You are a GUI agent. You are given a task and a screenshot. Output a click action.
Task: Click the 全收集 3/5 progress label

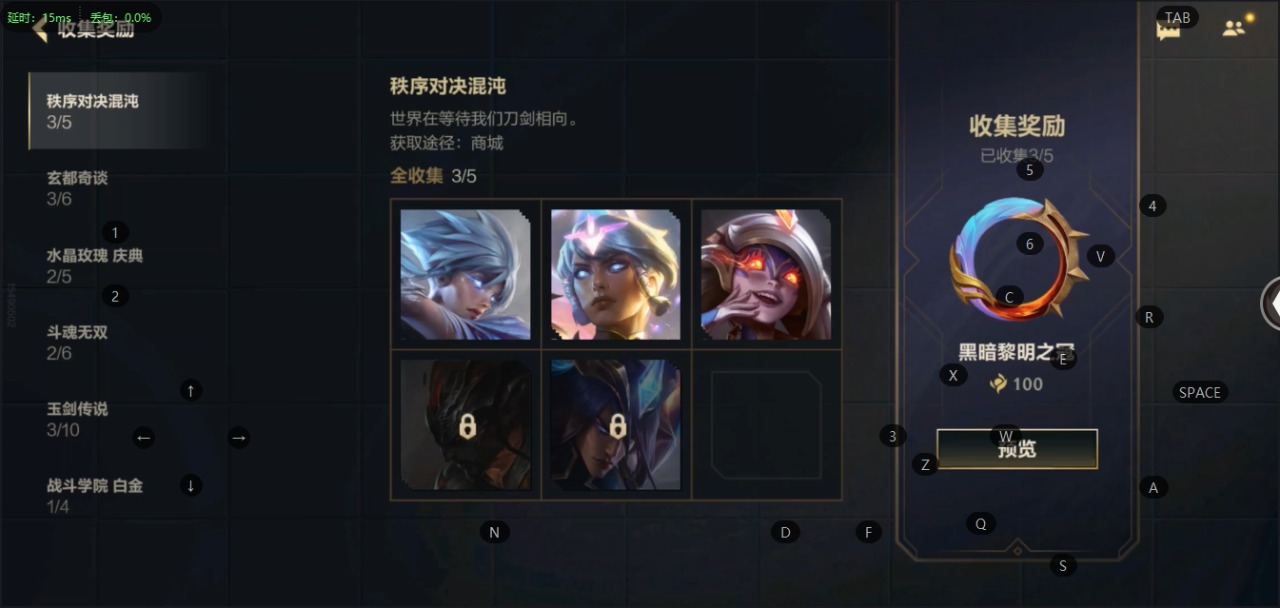click(433, 176)
